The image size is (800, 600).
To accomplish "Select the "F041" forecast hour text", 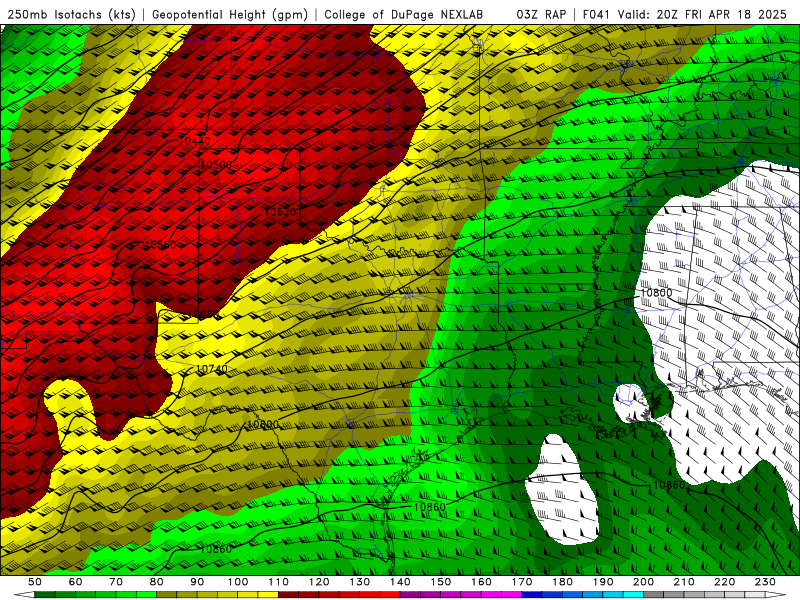I will pyautogui.click(x=596, y=14).
